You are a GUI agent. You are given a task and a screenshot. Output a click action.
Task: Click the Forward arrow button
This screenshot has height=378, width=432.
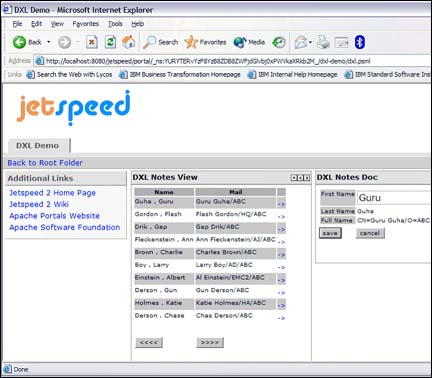pos(64,42)
